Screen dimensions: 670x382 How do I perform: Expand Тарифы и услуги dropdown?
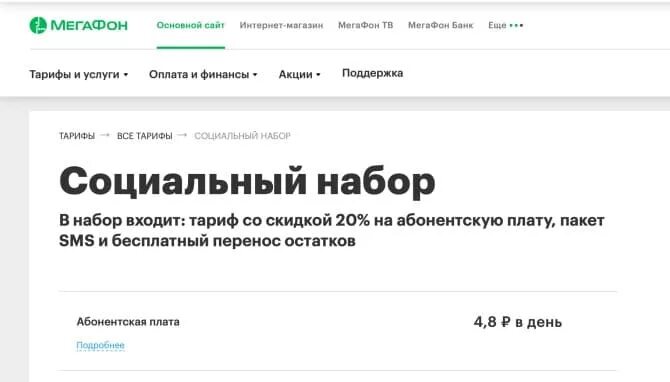click(x=79, y=74)
